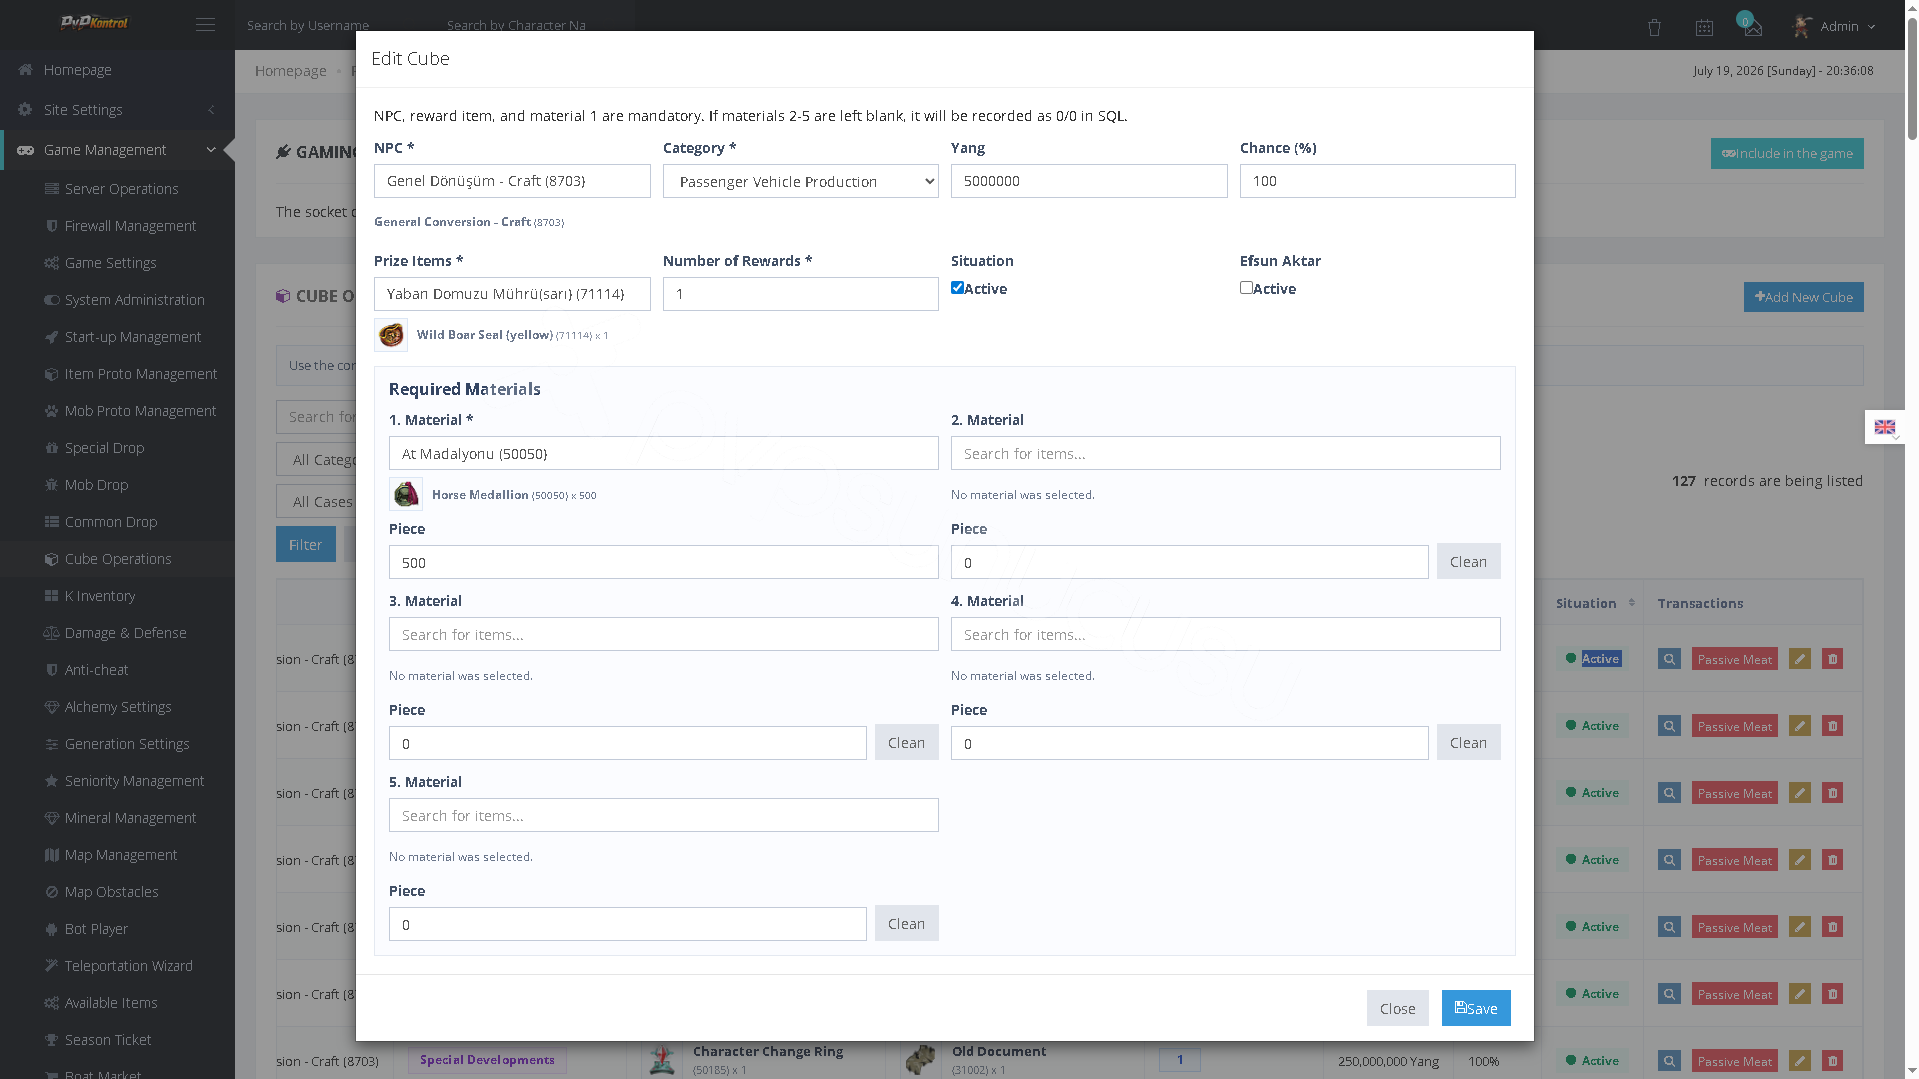Image resolution: width=1919 pixels, height=1079 pixels.
Task: Click the pencil edit icon in first row
Action: point(1800,659)
